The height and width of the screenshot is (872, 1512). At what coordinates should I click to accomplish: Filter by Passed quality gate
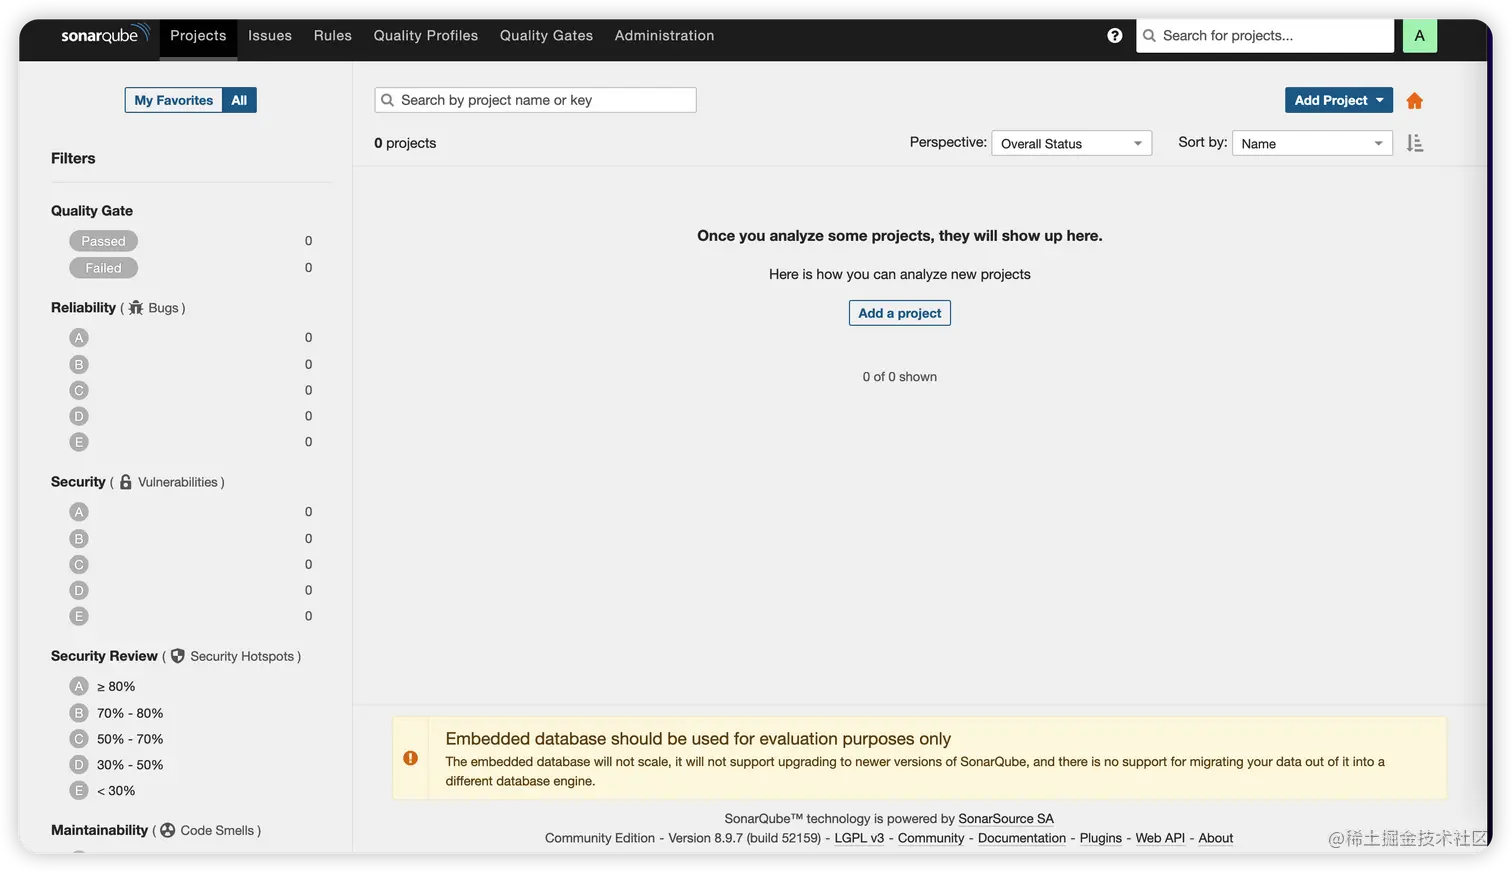point(103,240)
